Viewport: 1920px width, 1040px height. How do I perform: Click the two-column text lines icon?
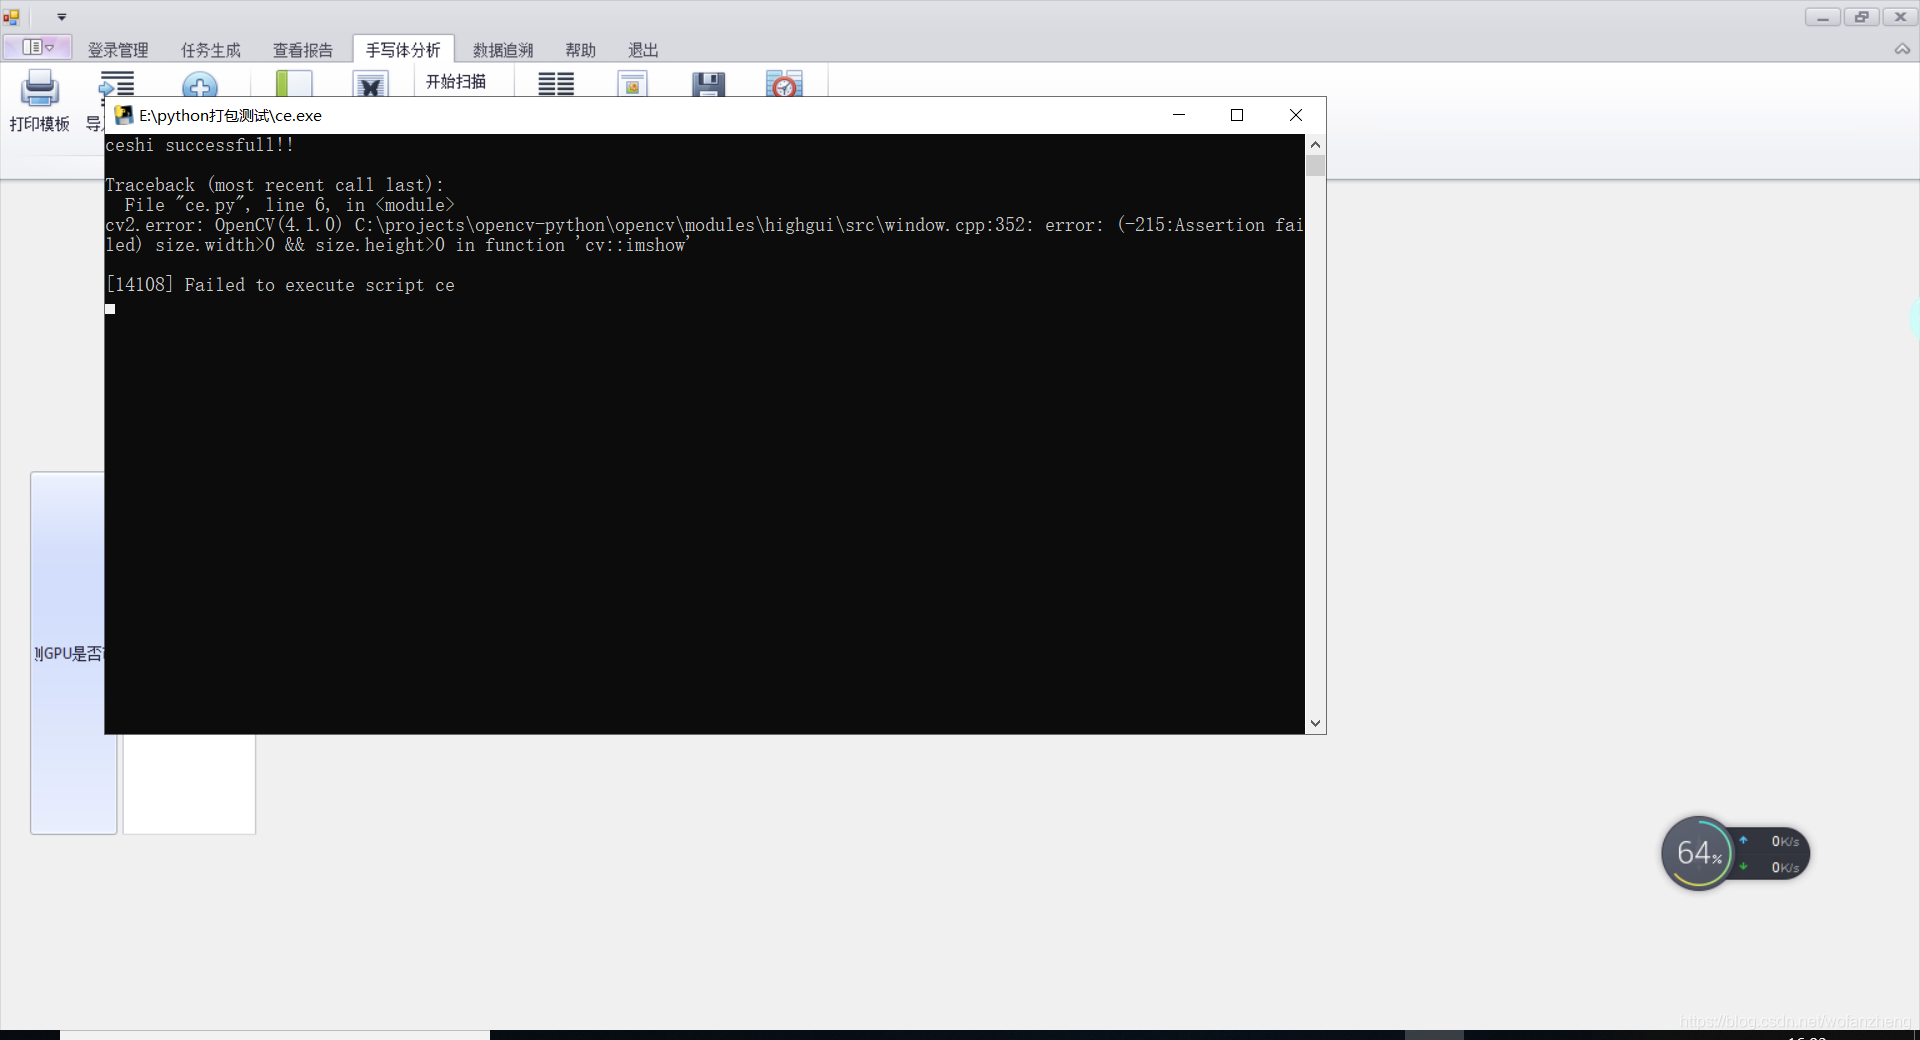556,84
